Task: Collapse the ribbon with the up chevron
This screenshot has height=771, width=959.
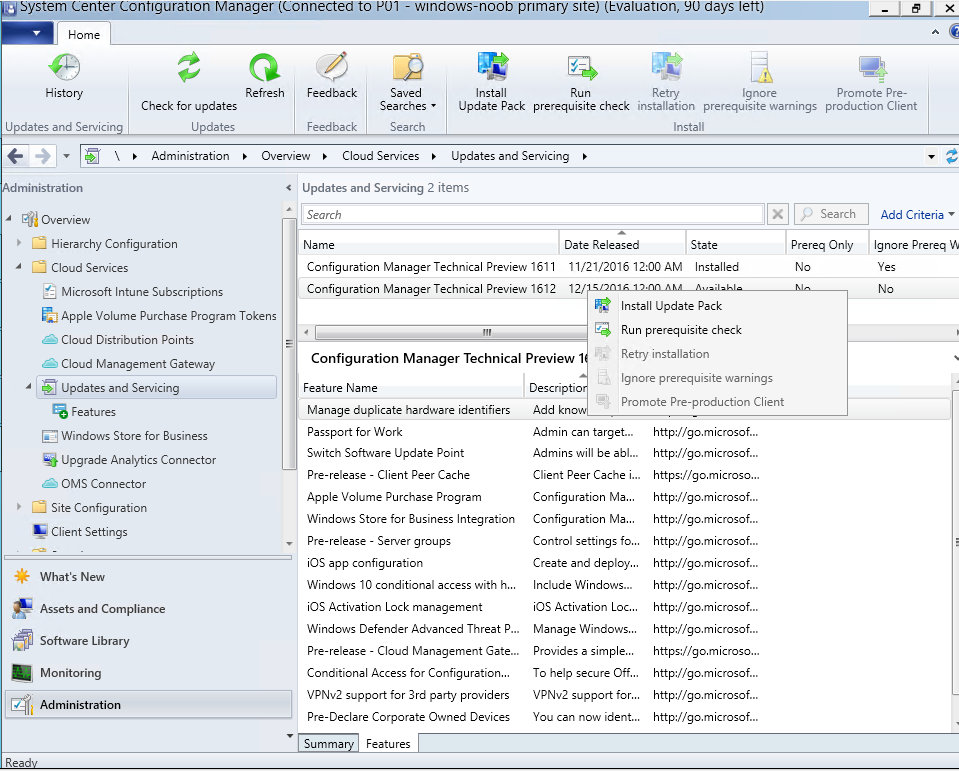Action: (x=935, y=32)
